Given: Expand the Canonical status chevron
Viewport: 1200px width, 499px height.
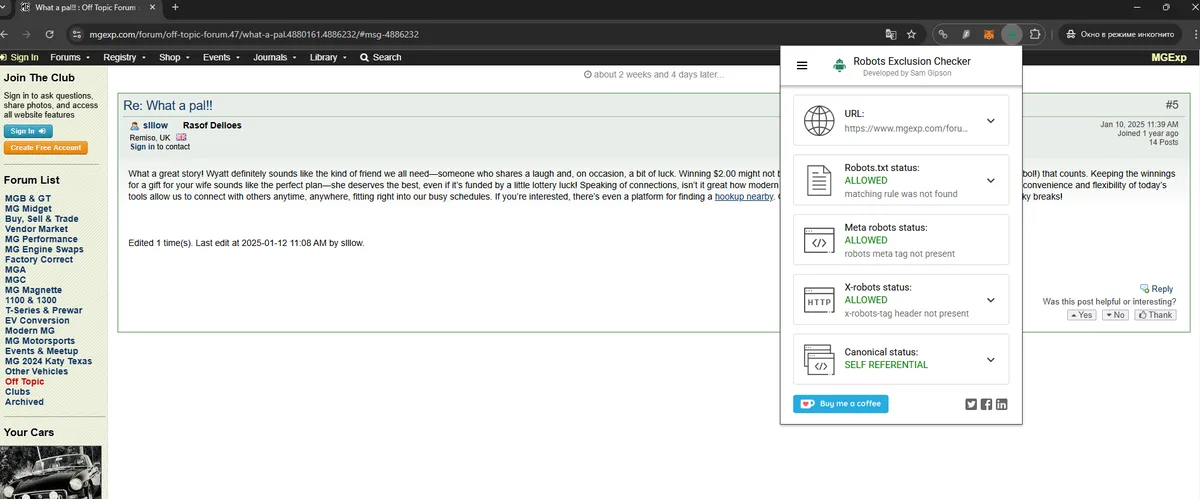Looking at the screenshot, I should (x=990, y=360).
